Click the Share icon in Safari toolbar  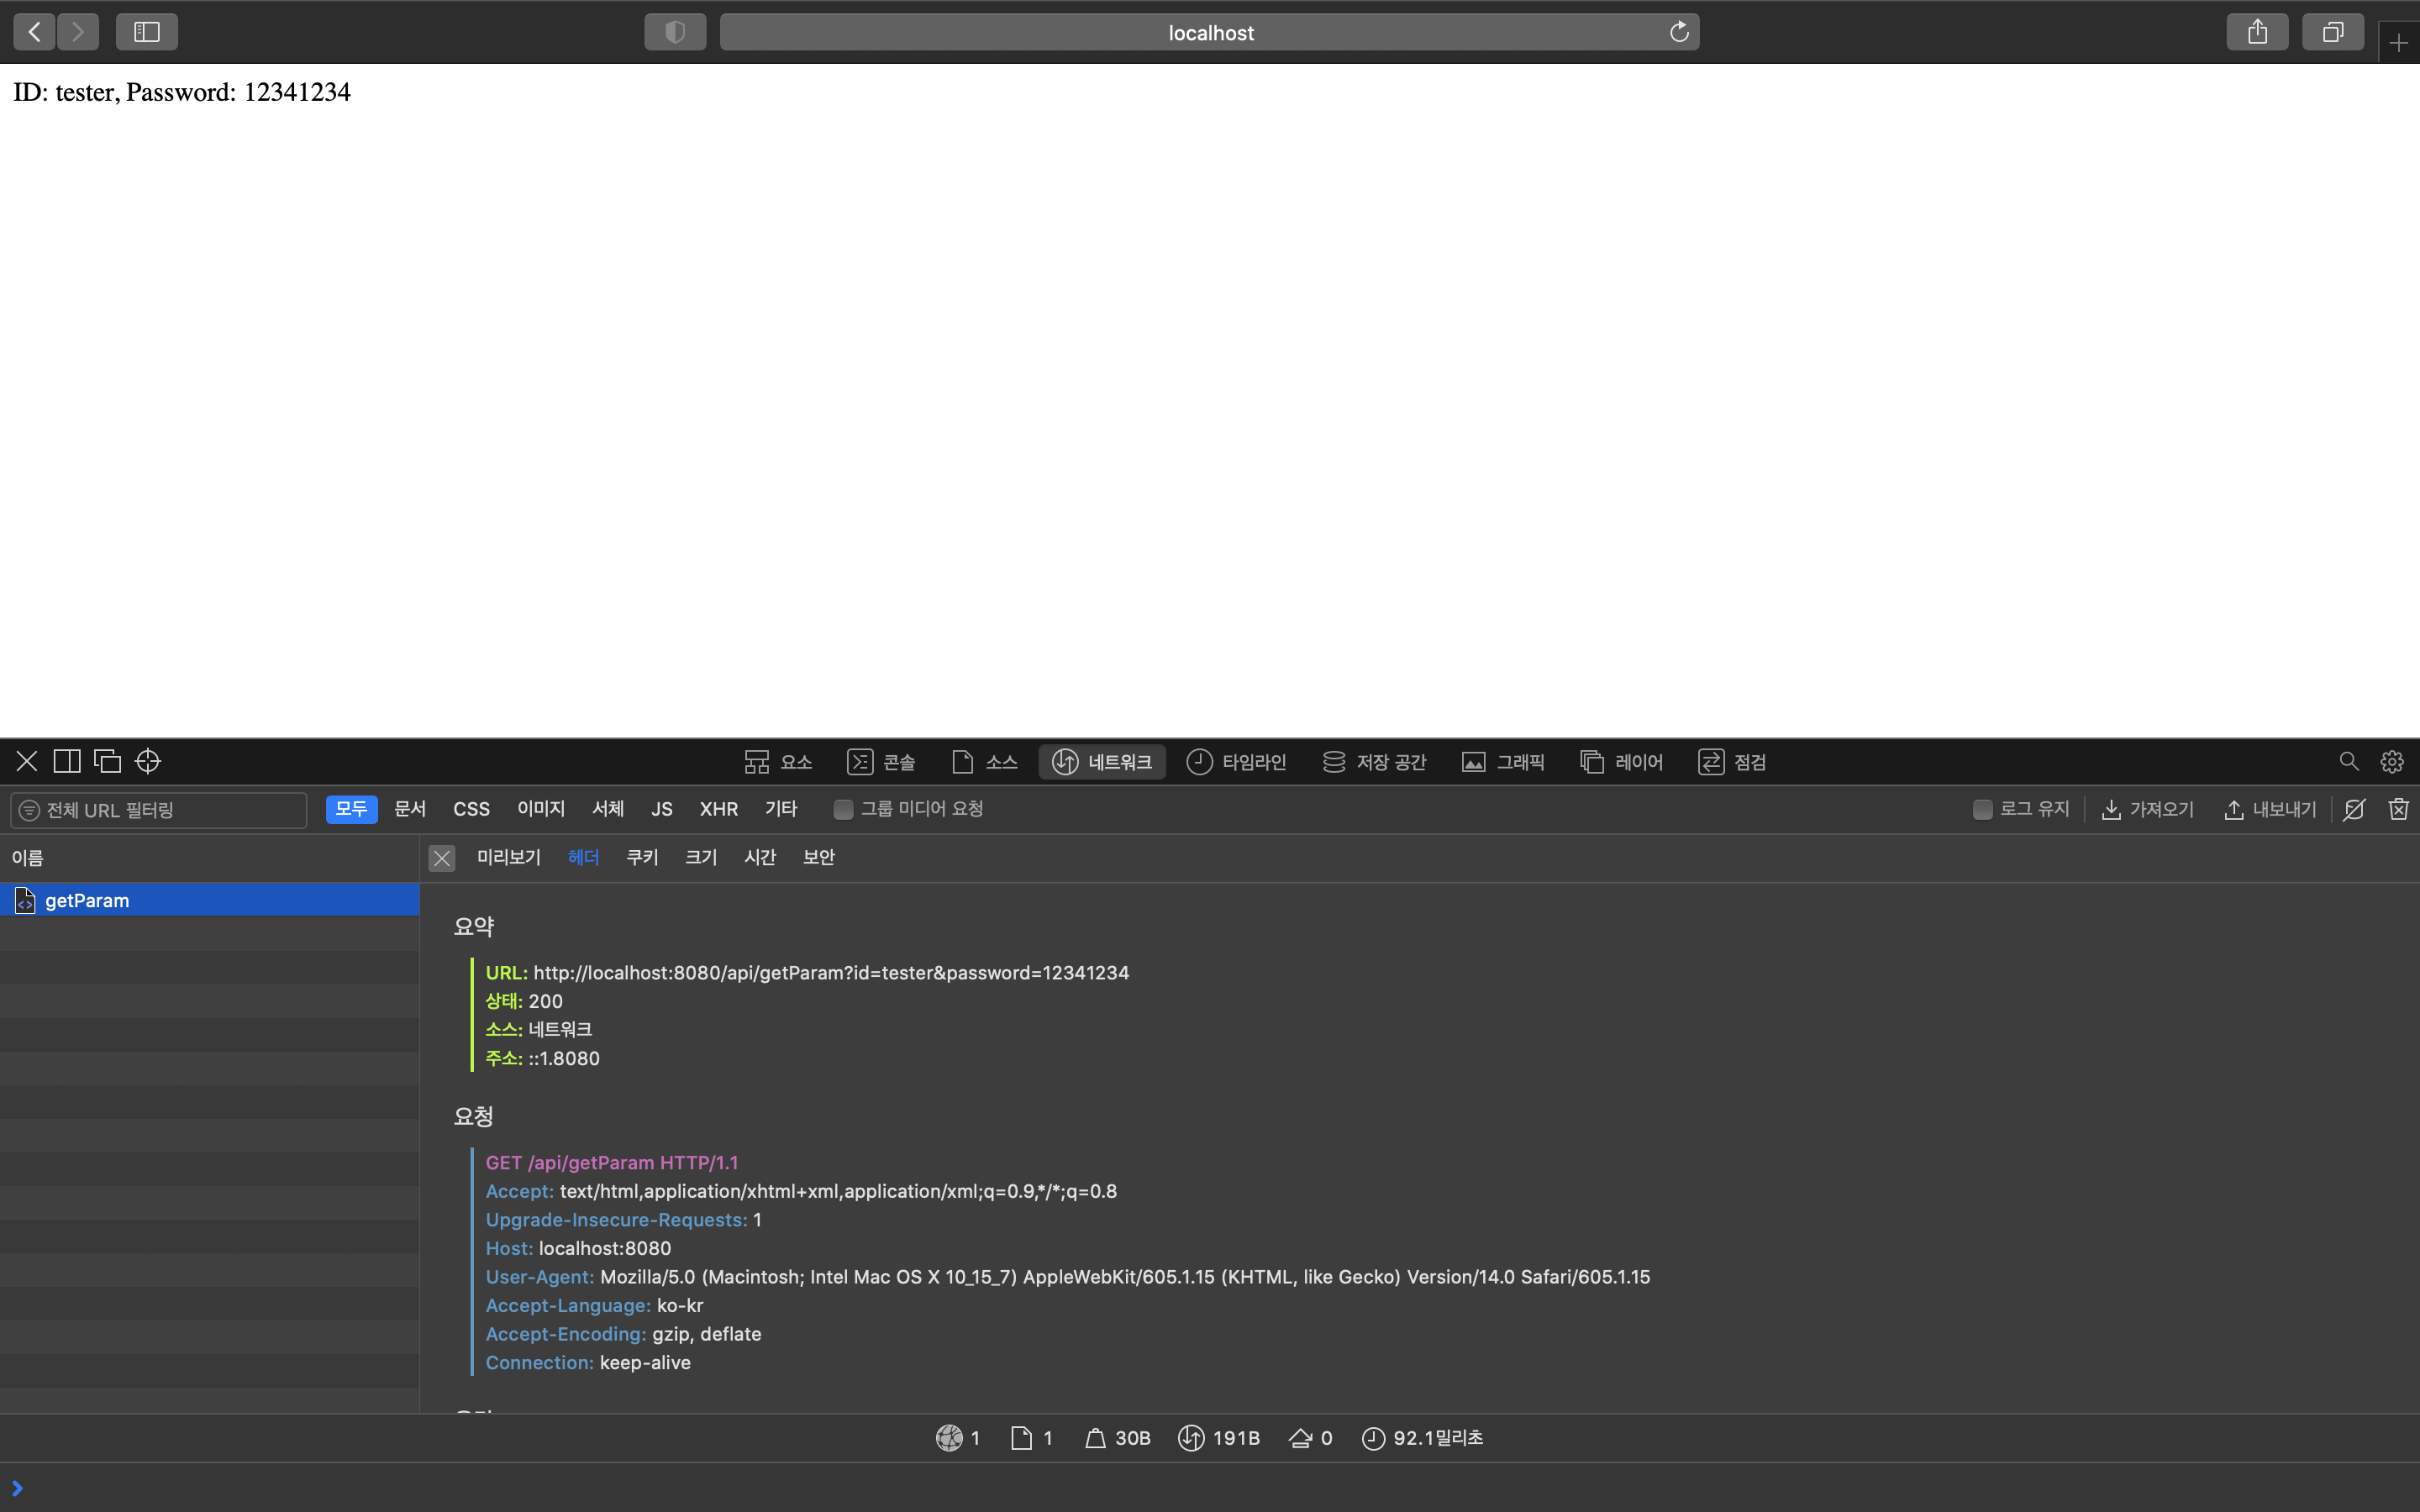point(2257,32)
